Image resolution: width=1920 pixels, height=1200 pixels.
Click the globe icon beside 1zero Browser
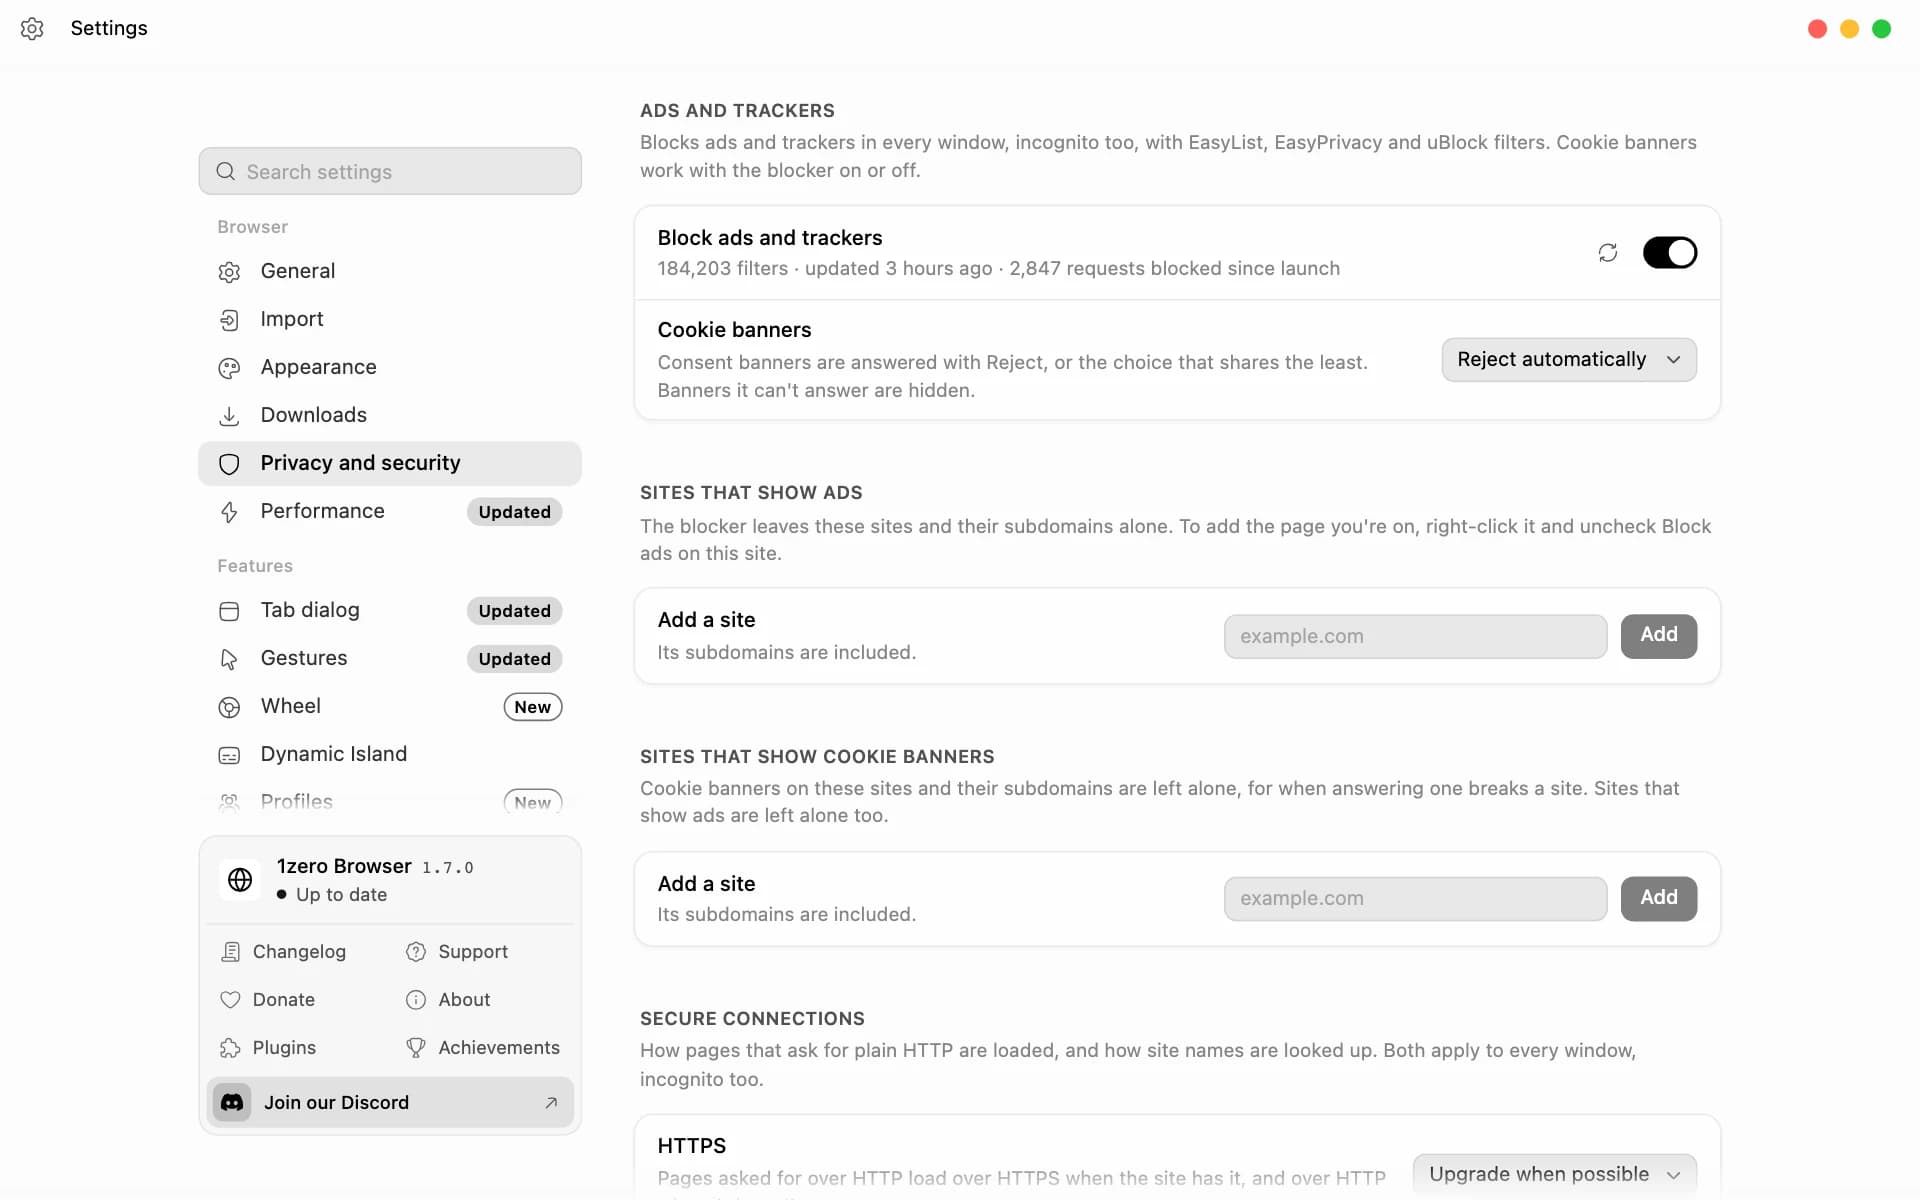coord(240,880)
